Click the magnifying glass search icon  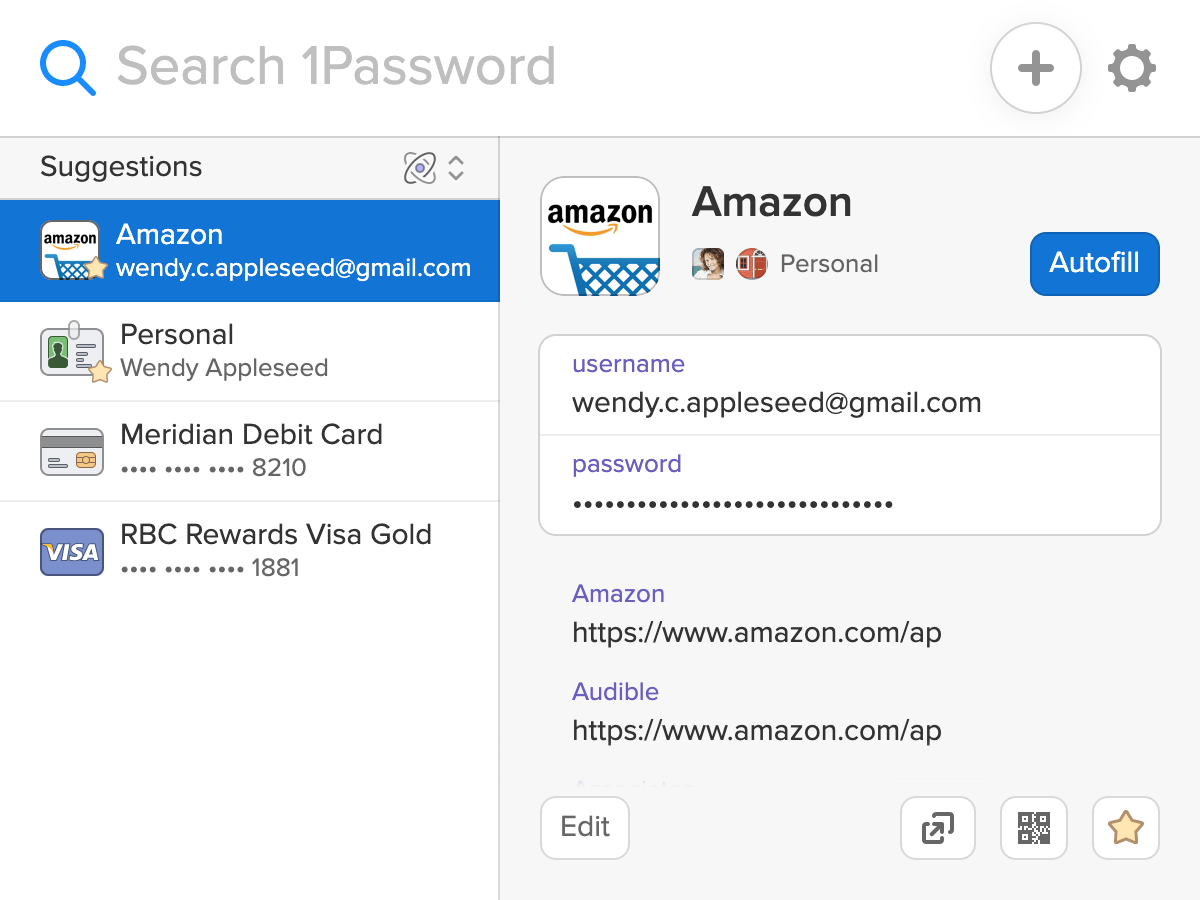tap(67, 67)
